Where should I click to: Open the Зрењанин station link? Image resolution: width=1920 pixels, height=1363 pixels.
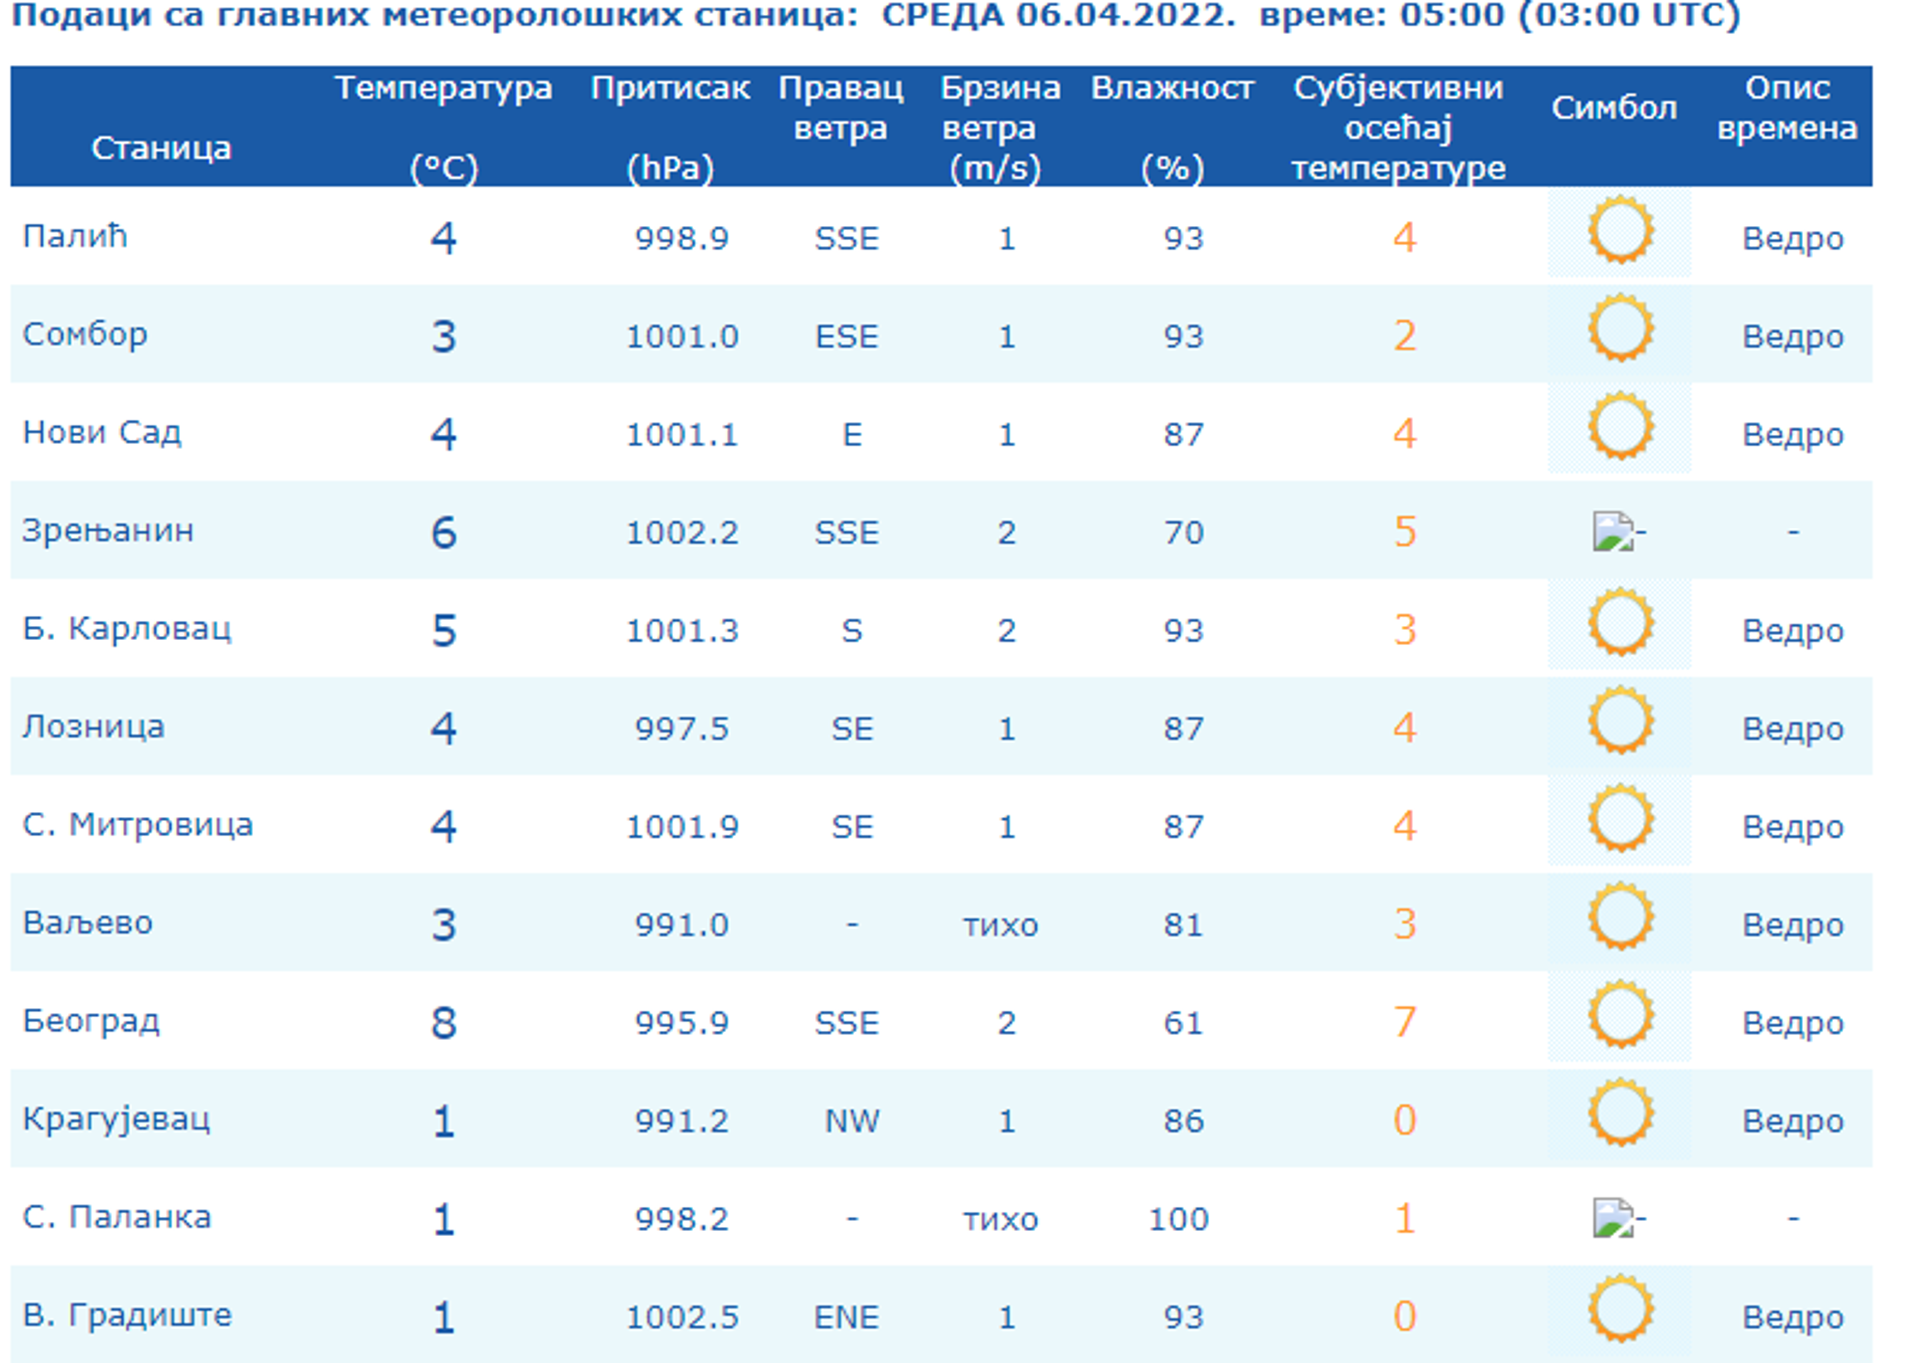click(108, 530)
